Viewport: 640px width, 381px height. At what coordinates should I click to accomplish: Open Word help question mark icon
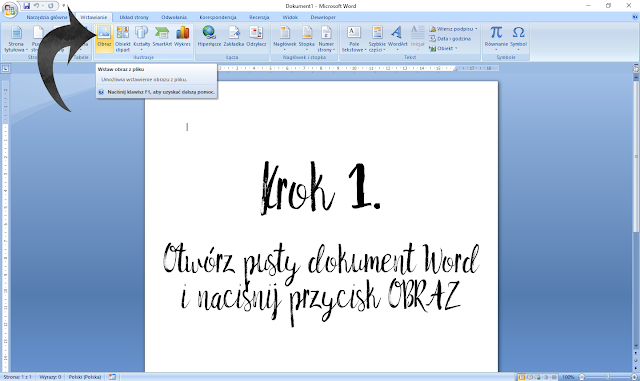click(x=635, y=17)
